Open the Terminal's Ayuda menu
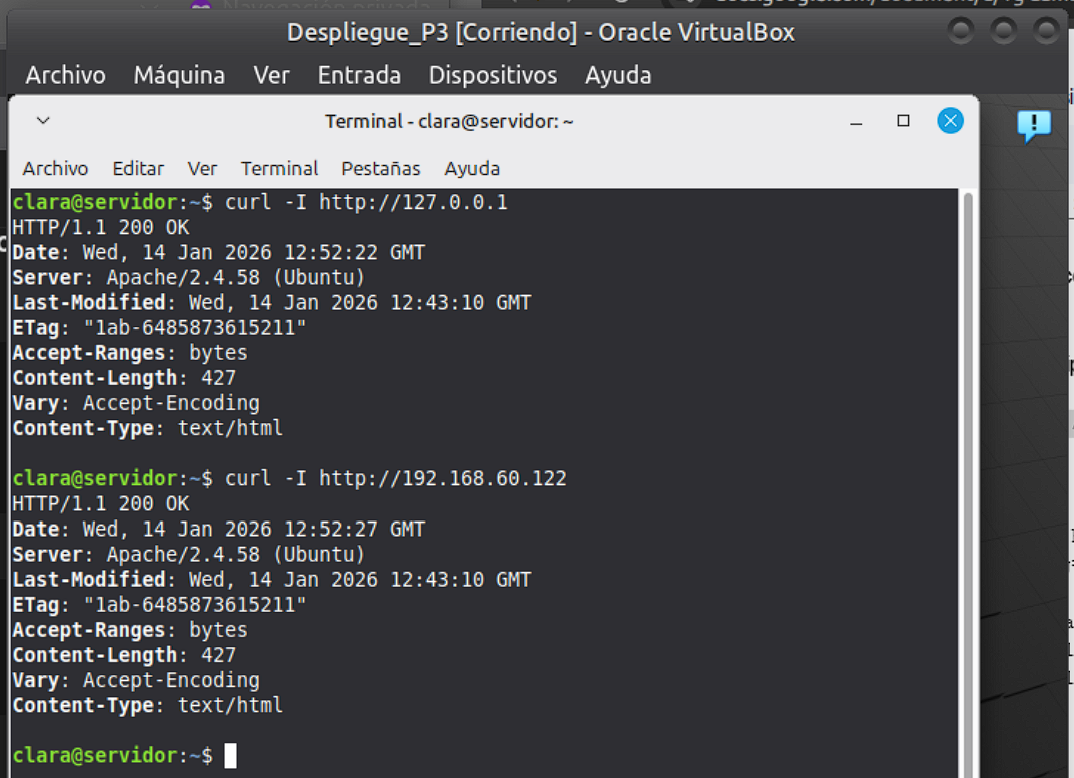1074x778 pixels. point(472,168)
